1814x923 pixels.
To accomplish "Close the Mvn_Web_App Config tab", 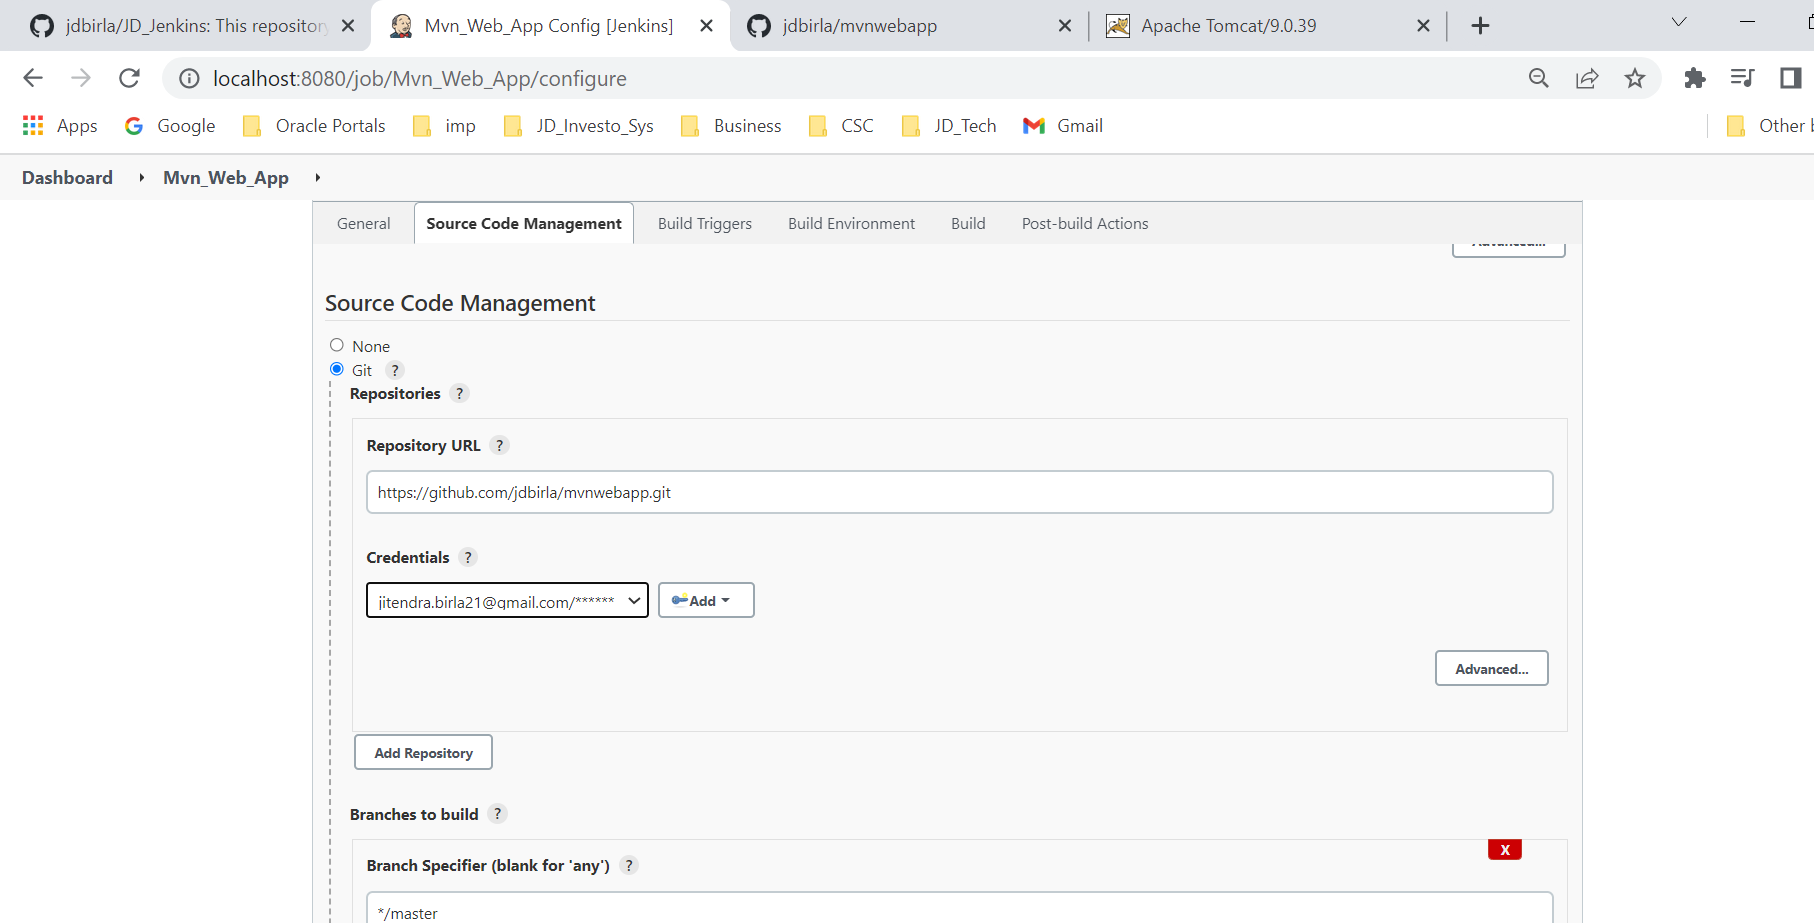I will (x=707, y=26).
